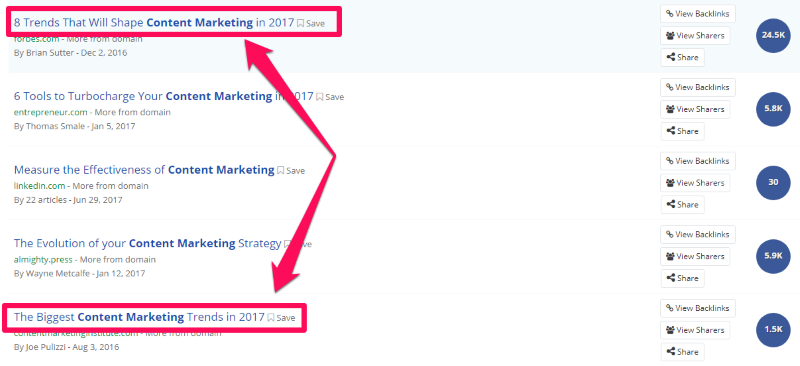800x366 pixels.
Task: Share the LinkedIn Measure the Effectiveness article
Action: click(682, 205)
